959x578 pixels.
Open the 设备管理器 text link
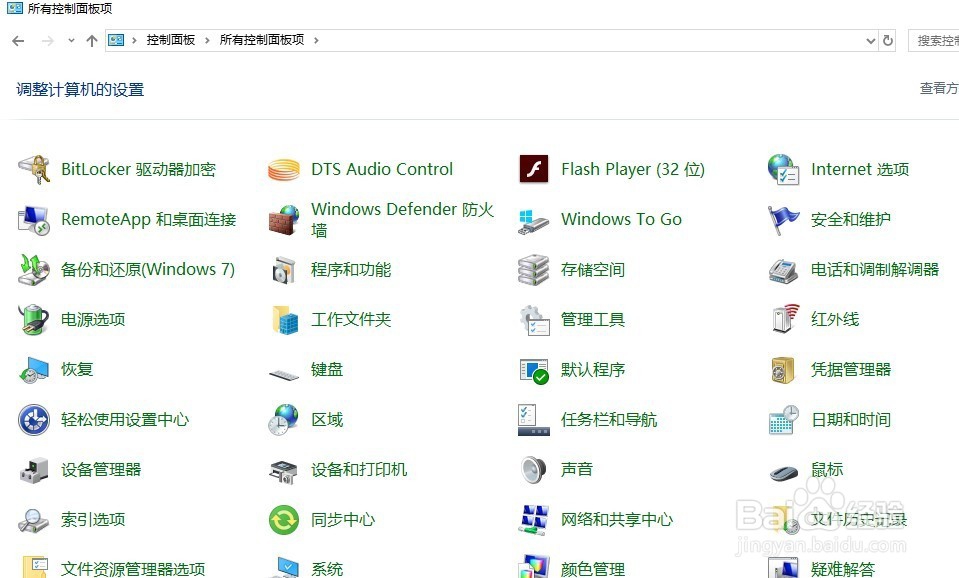point(101,470)
